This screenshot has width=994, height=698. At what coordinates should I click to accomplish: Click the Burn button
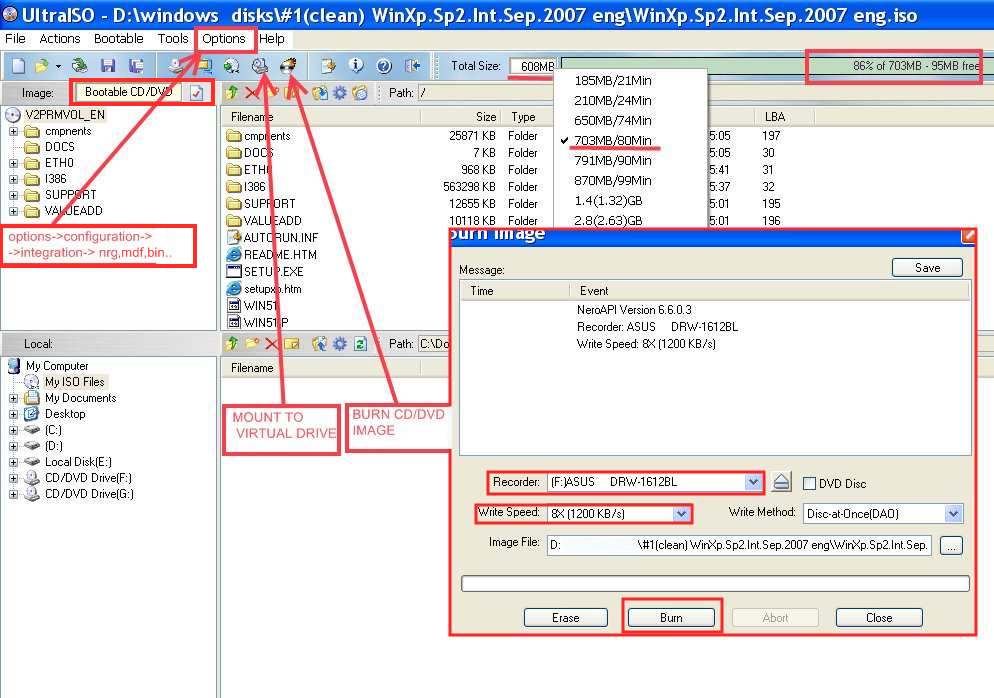[671, 617]
